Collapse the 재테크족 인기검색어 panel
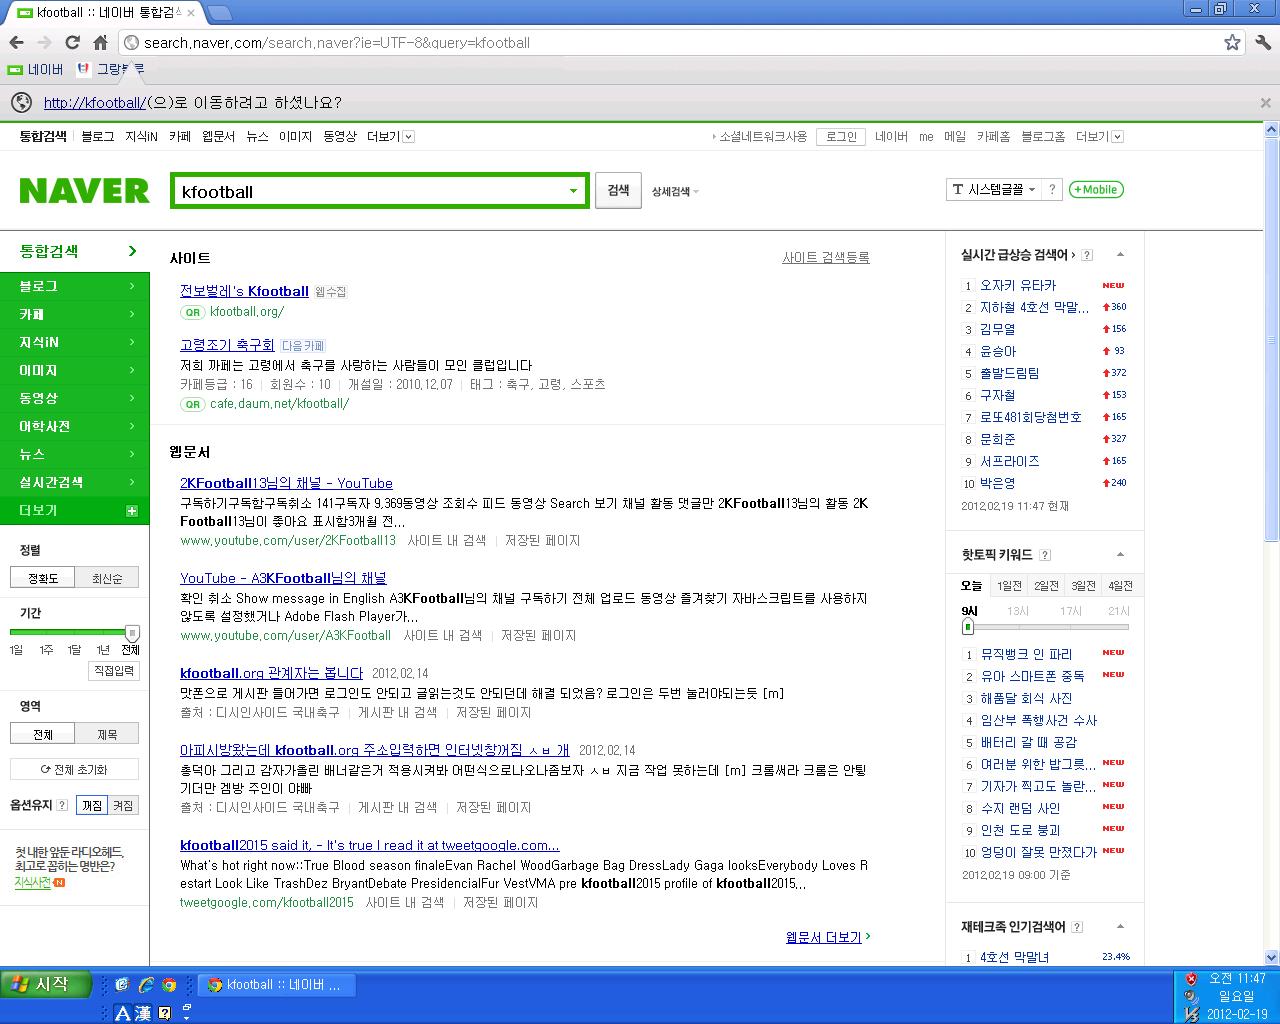Image resolution: width=1280 pixels, height=1024 pixels. pyautogui.click(x=1120, y=927)
